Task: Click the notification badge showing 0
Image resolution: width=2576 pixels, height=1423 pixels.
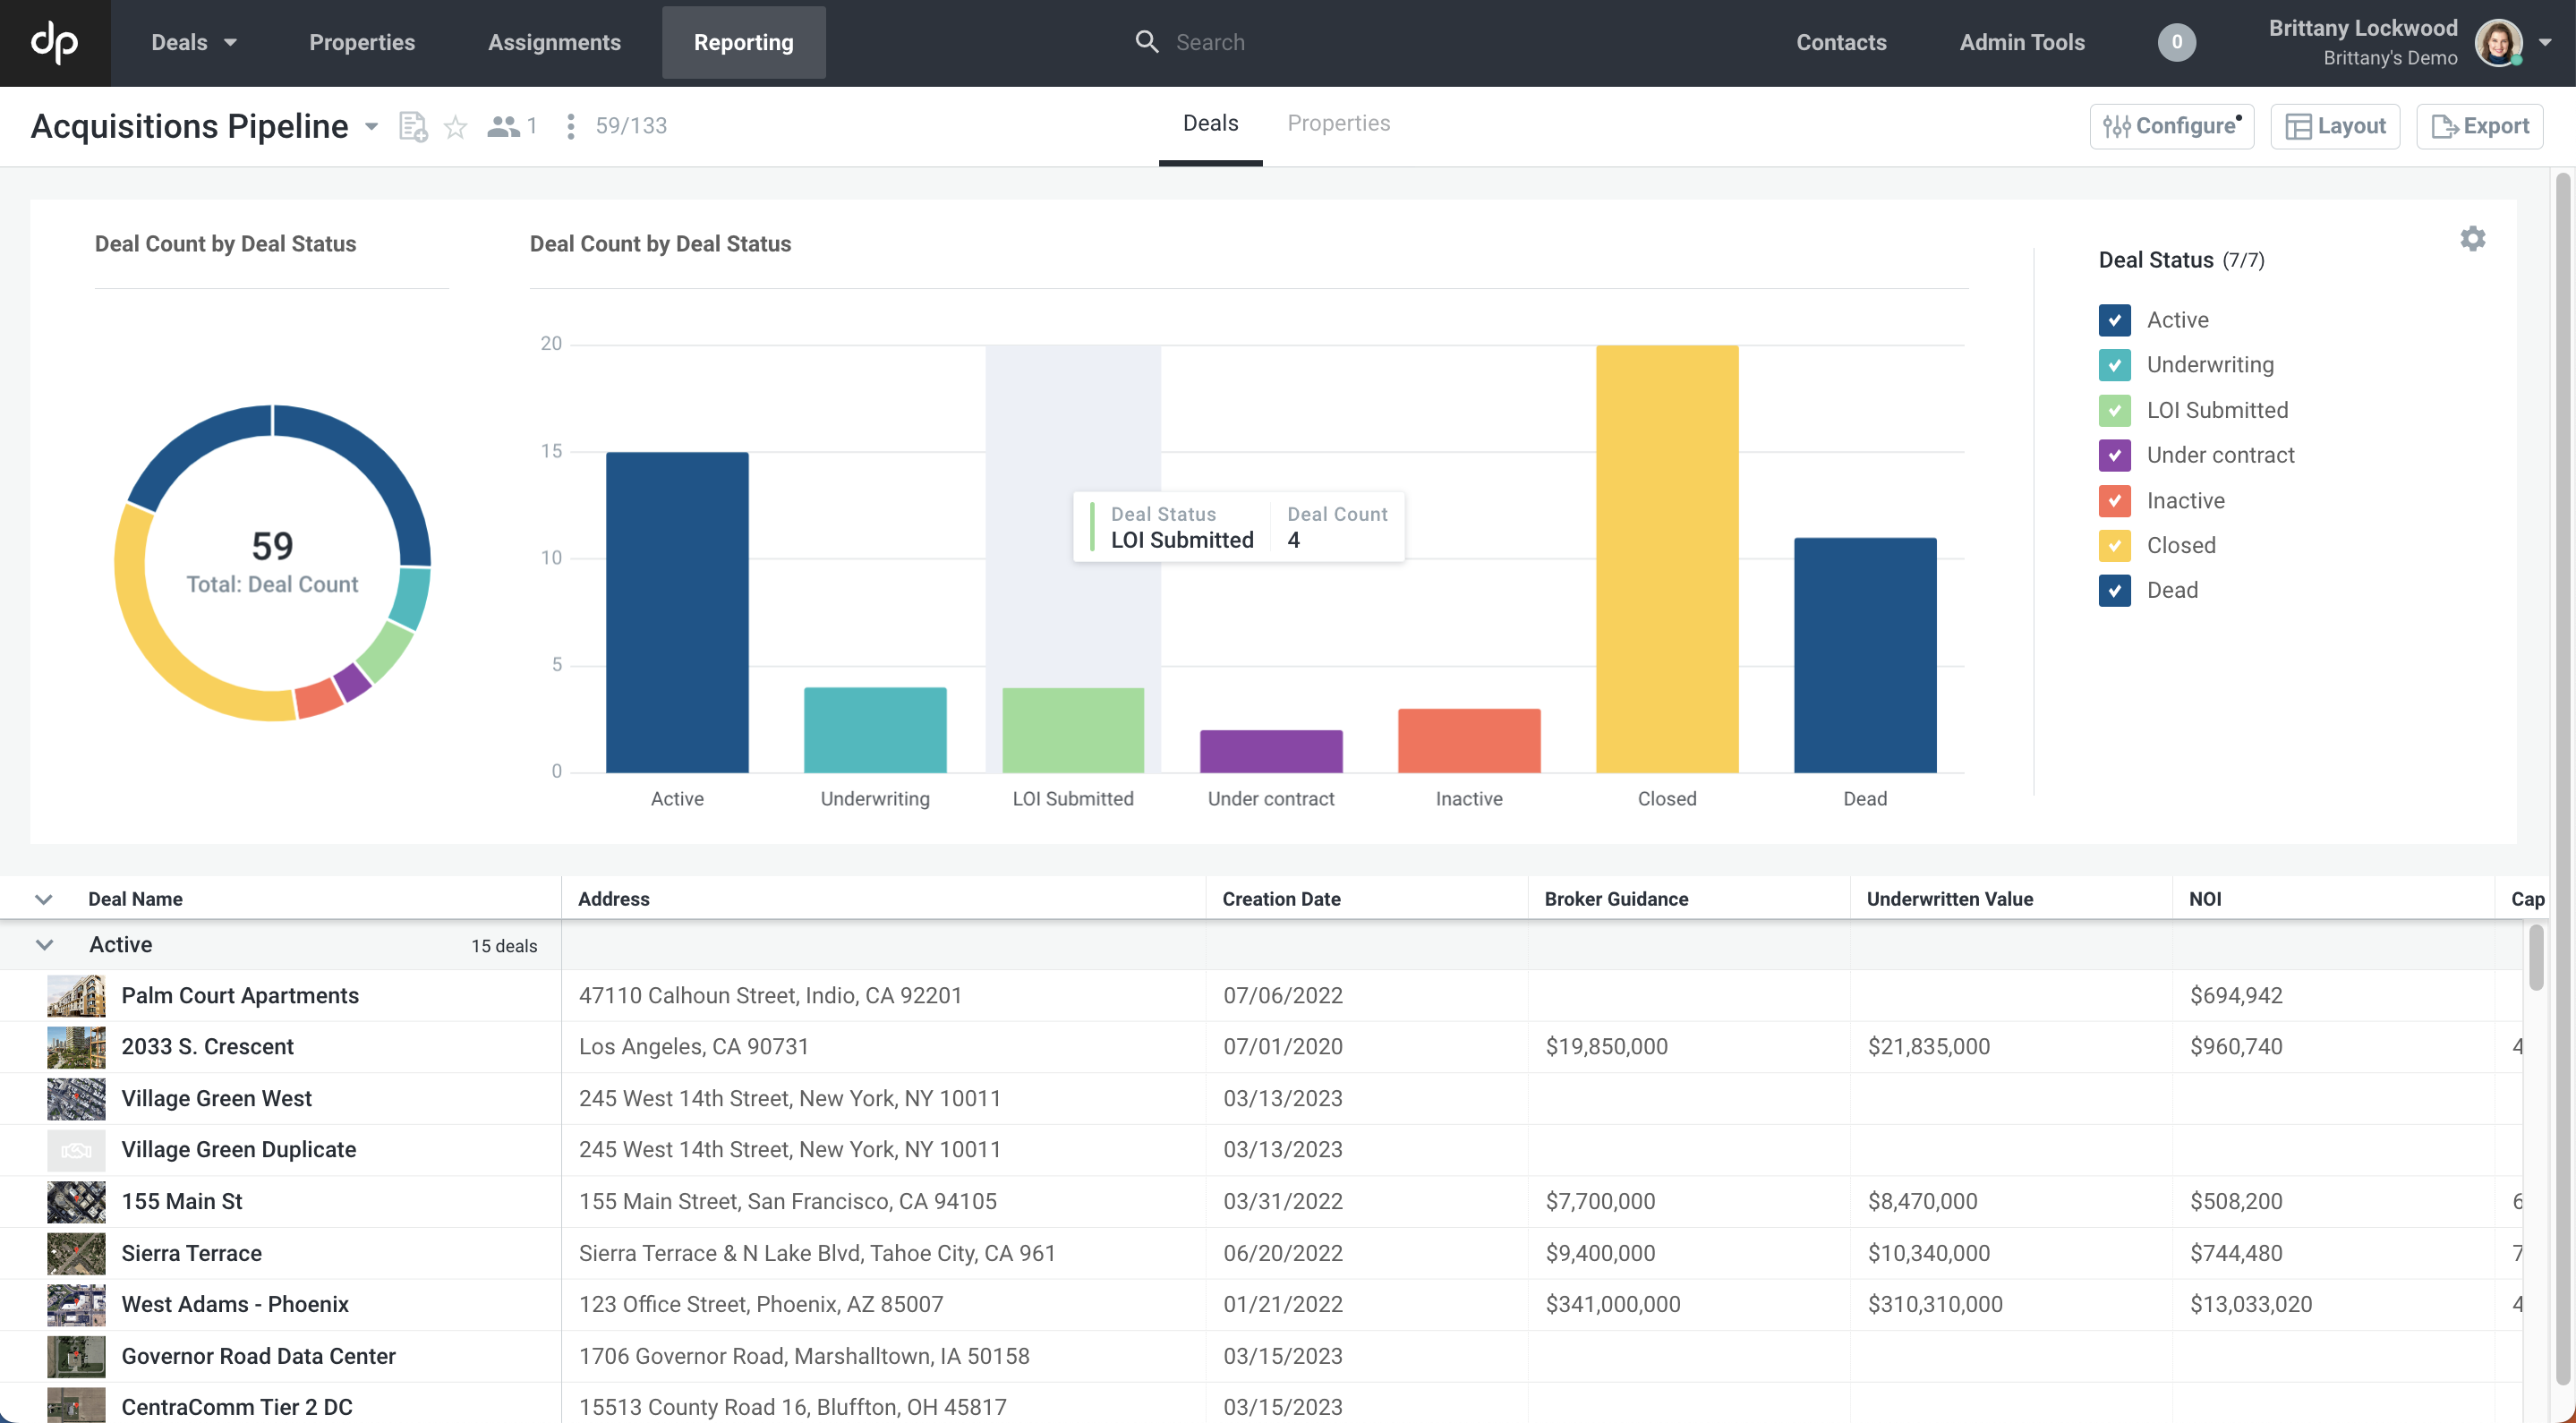Action: coord(2177,42)
